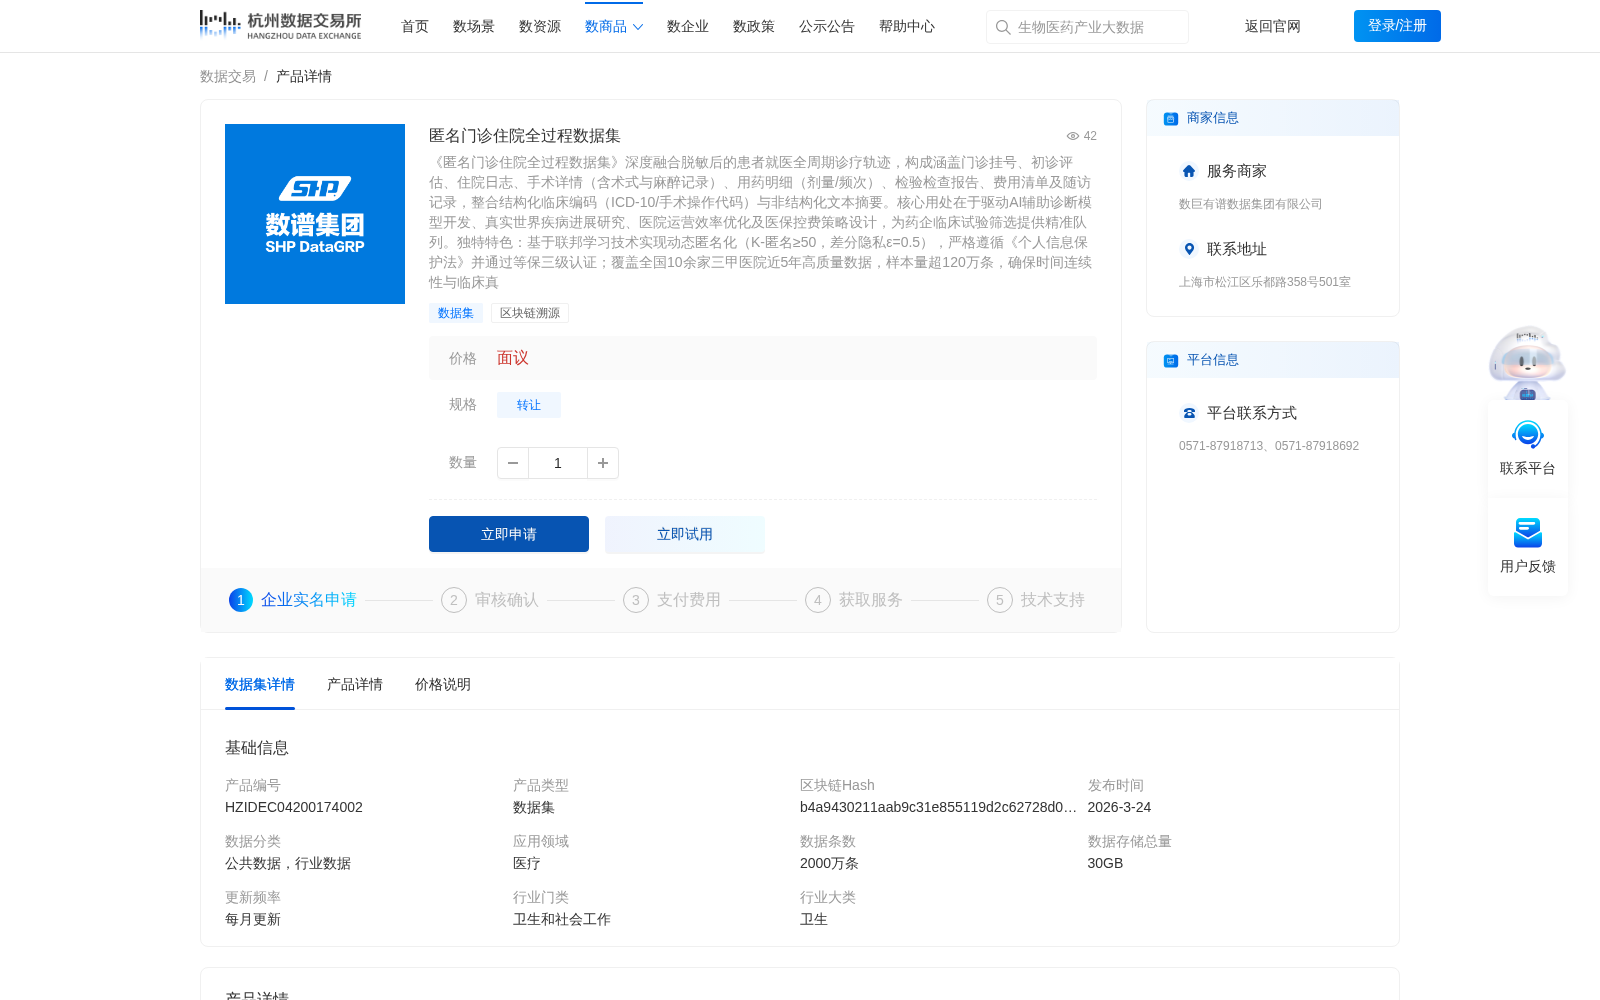Image resolution: width=1600 pixels, height=1000 pixels.
Task: Click the 登录/注册 button
Action: 1397,26
